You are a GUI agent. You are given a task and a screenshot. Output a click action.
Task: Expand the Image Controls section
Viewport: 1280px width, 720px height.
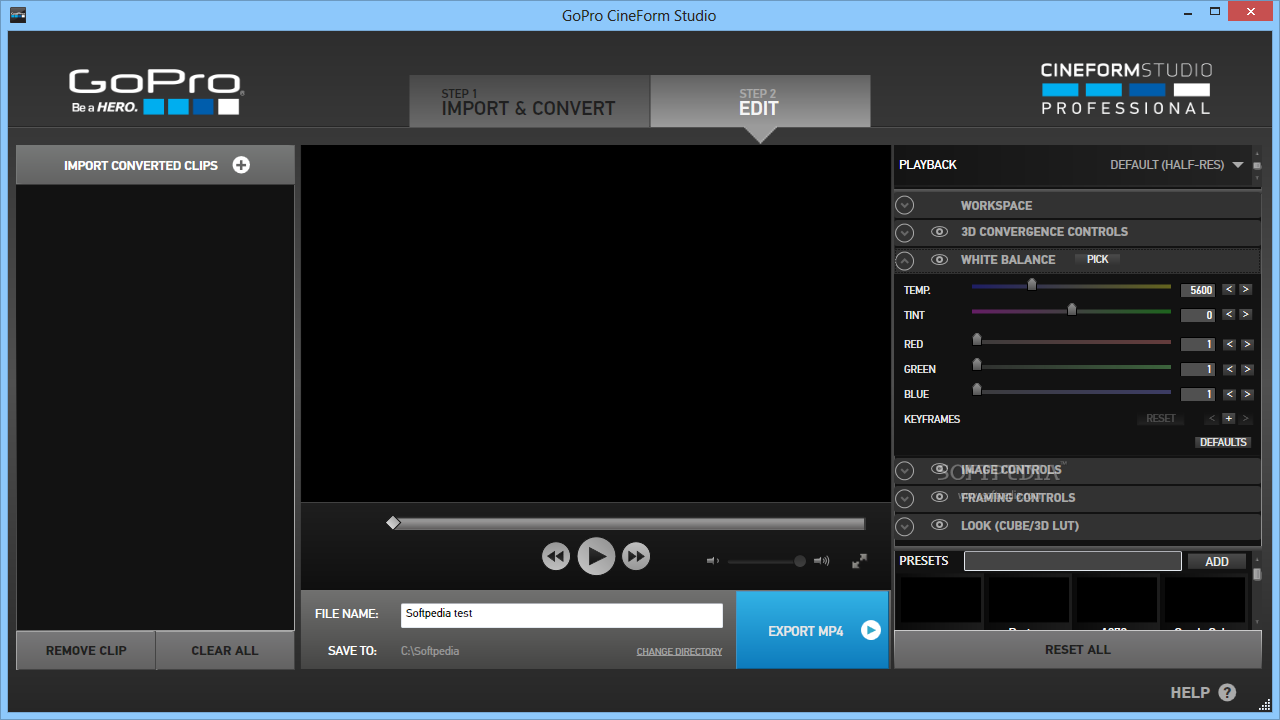tap(905, 470)
